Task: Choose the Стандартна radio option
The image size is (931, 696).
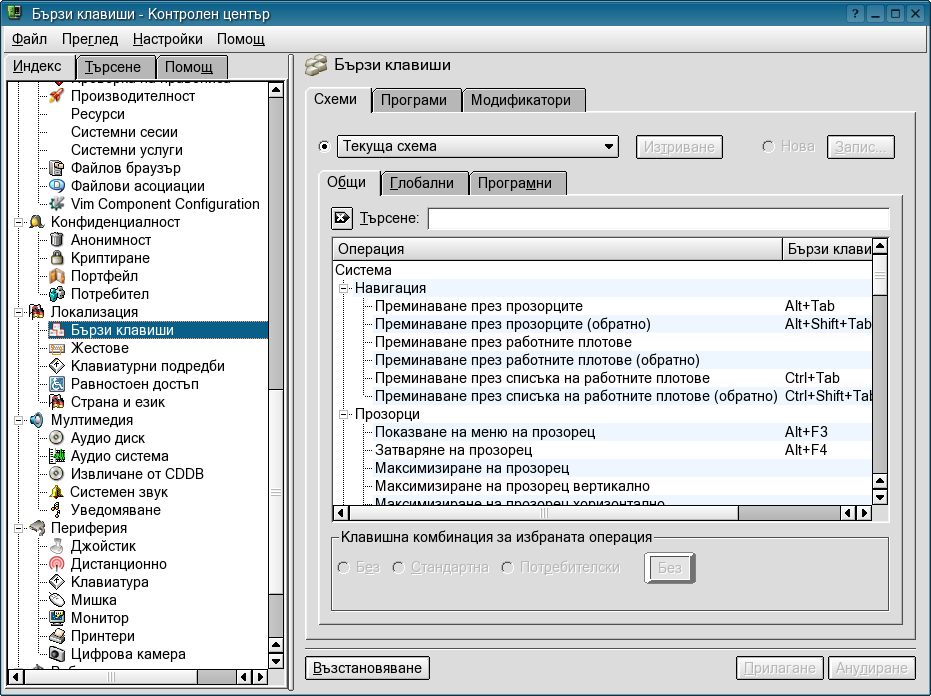Action: click(398, 568)
